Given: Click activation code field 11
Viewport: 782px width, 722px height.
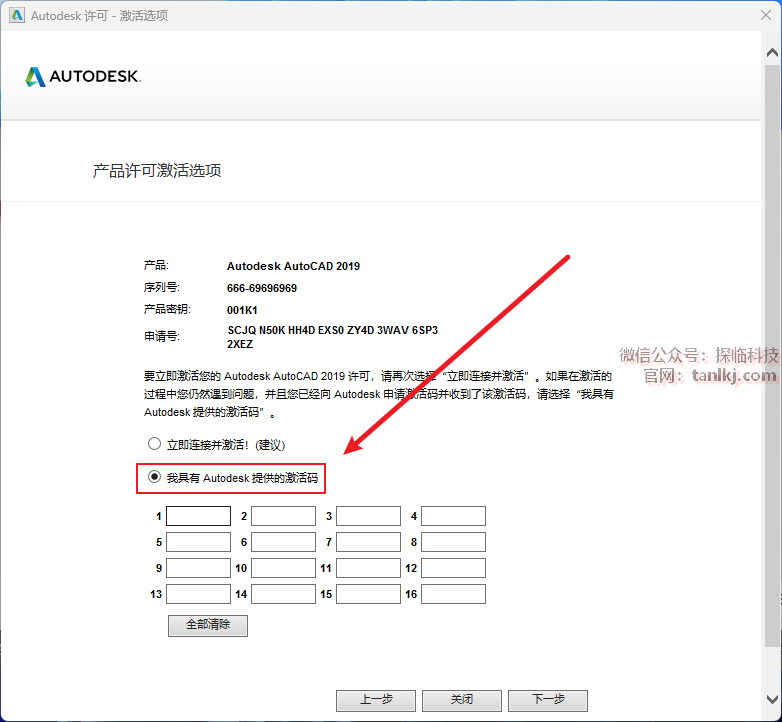Looking at the screenshot, I should [x=369, y=568].
